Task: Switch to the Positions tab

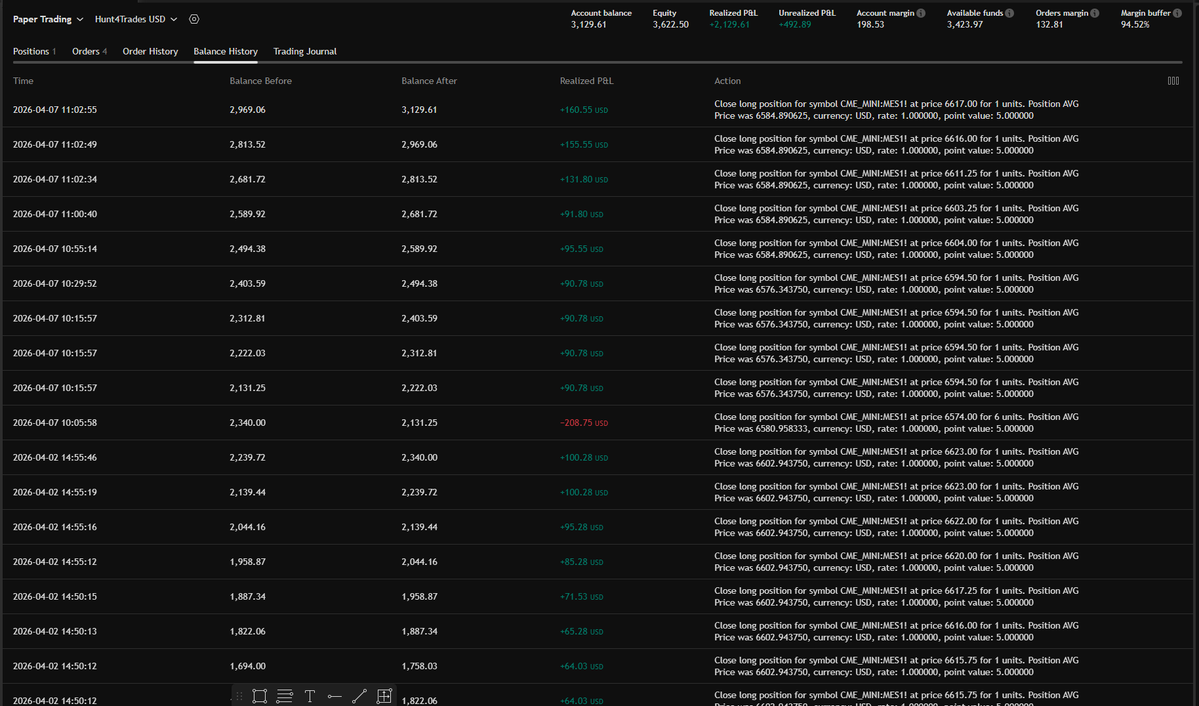Action: (33, 51)
